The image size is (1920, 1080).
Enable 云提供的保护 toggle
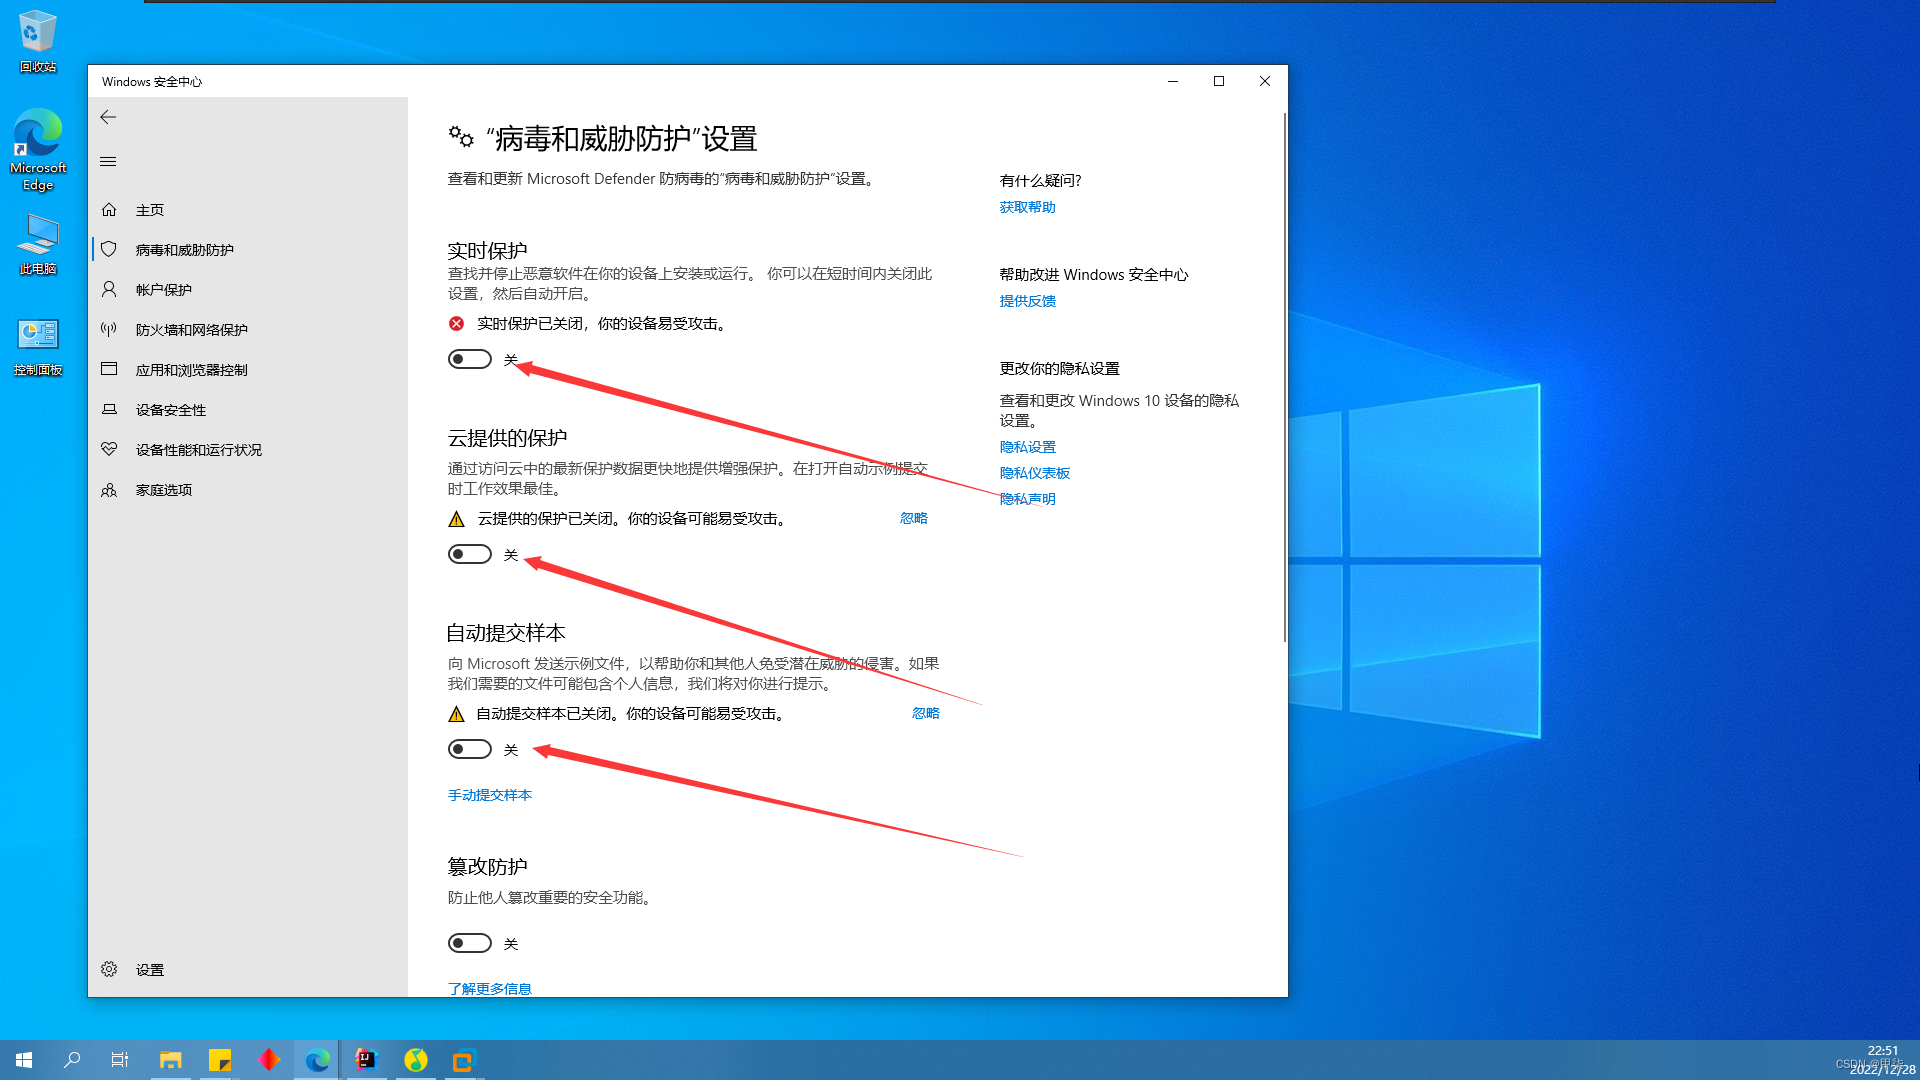click(x=470, y=554)
